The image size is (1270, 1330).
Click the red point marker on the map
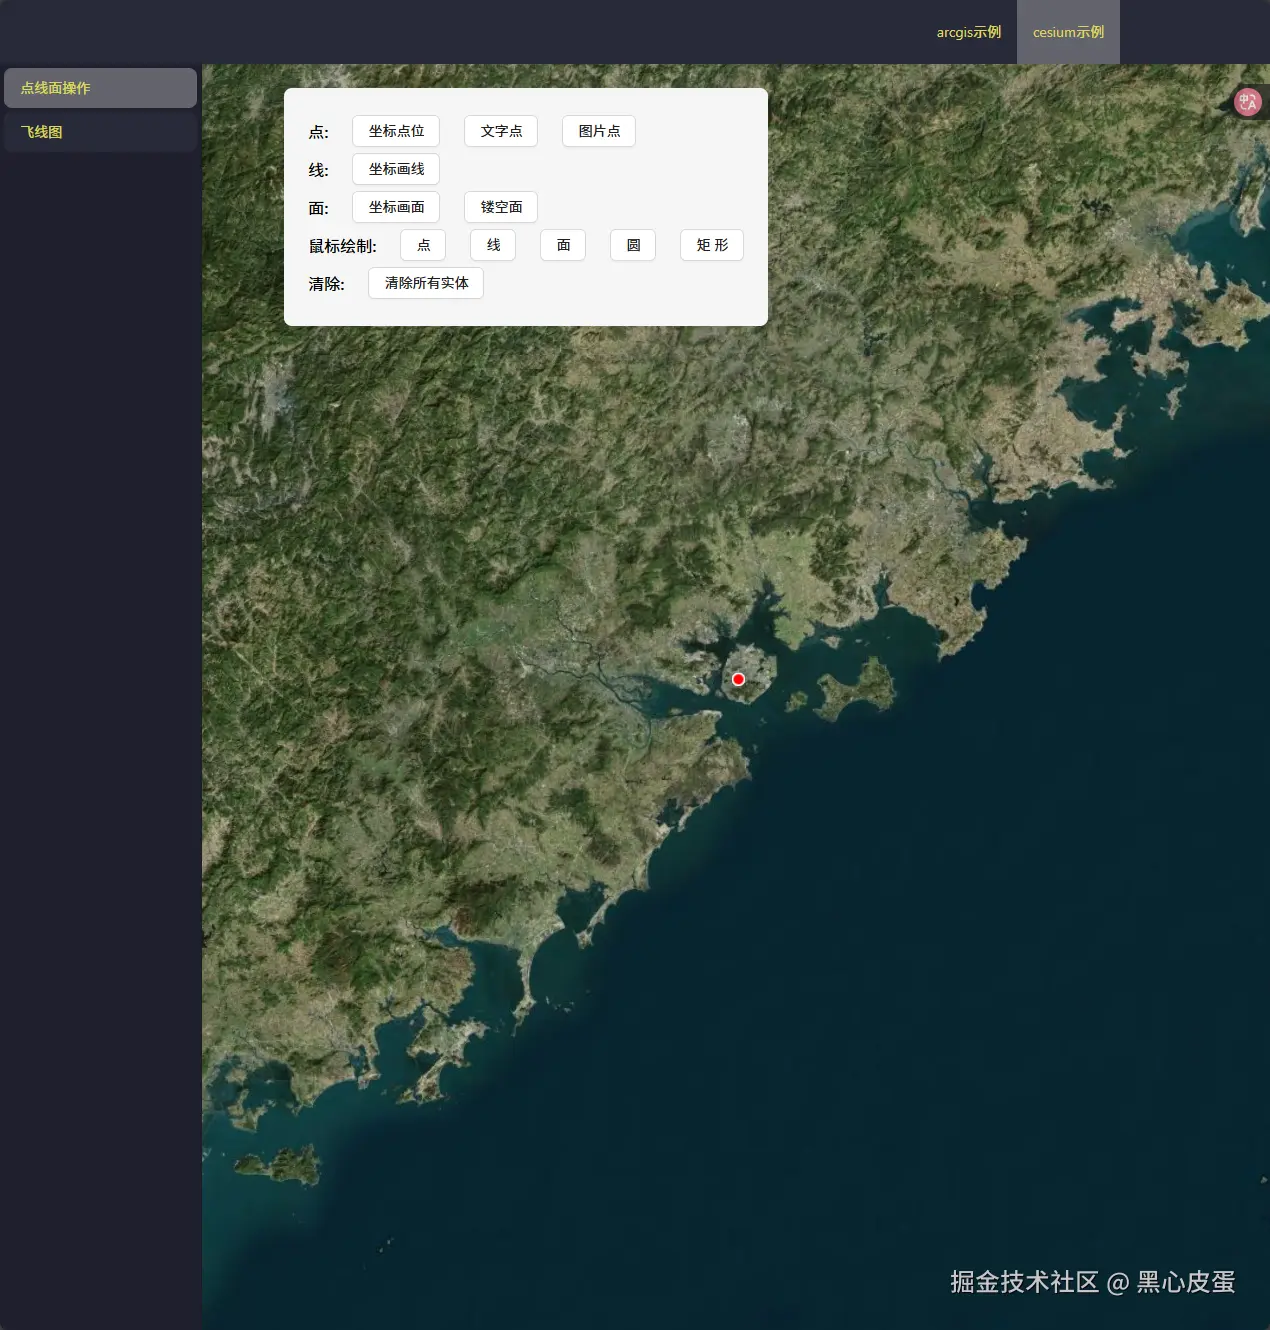pos(738,679)
